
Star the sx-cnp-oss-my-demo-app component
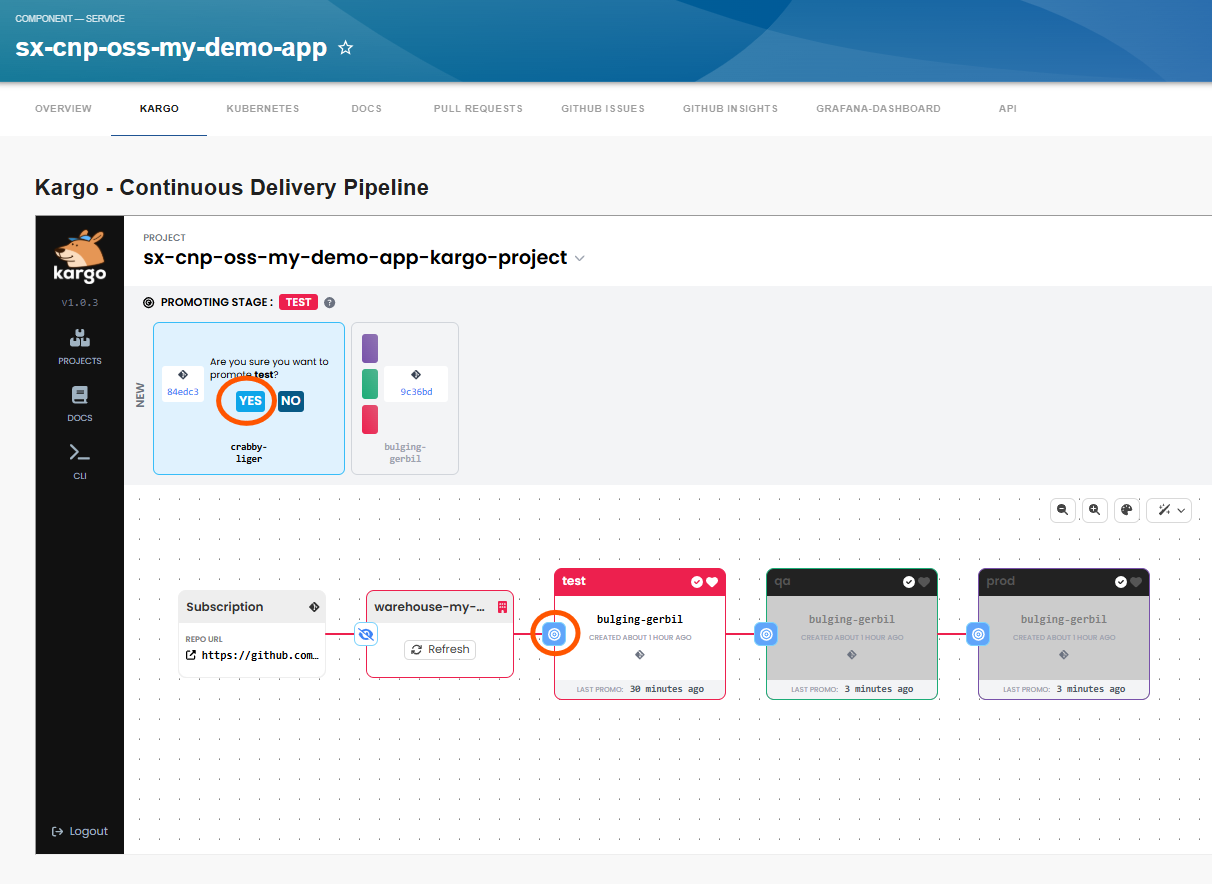coord(346,48)
